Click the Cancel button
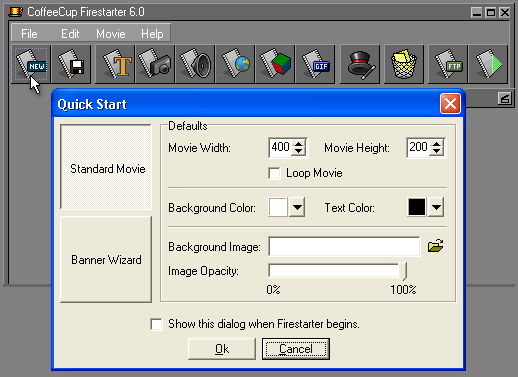This screenshot has width=518, height=377. coord(296,349)
